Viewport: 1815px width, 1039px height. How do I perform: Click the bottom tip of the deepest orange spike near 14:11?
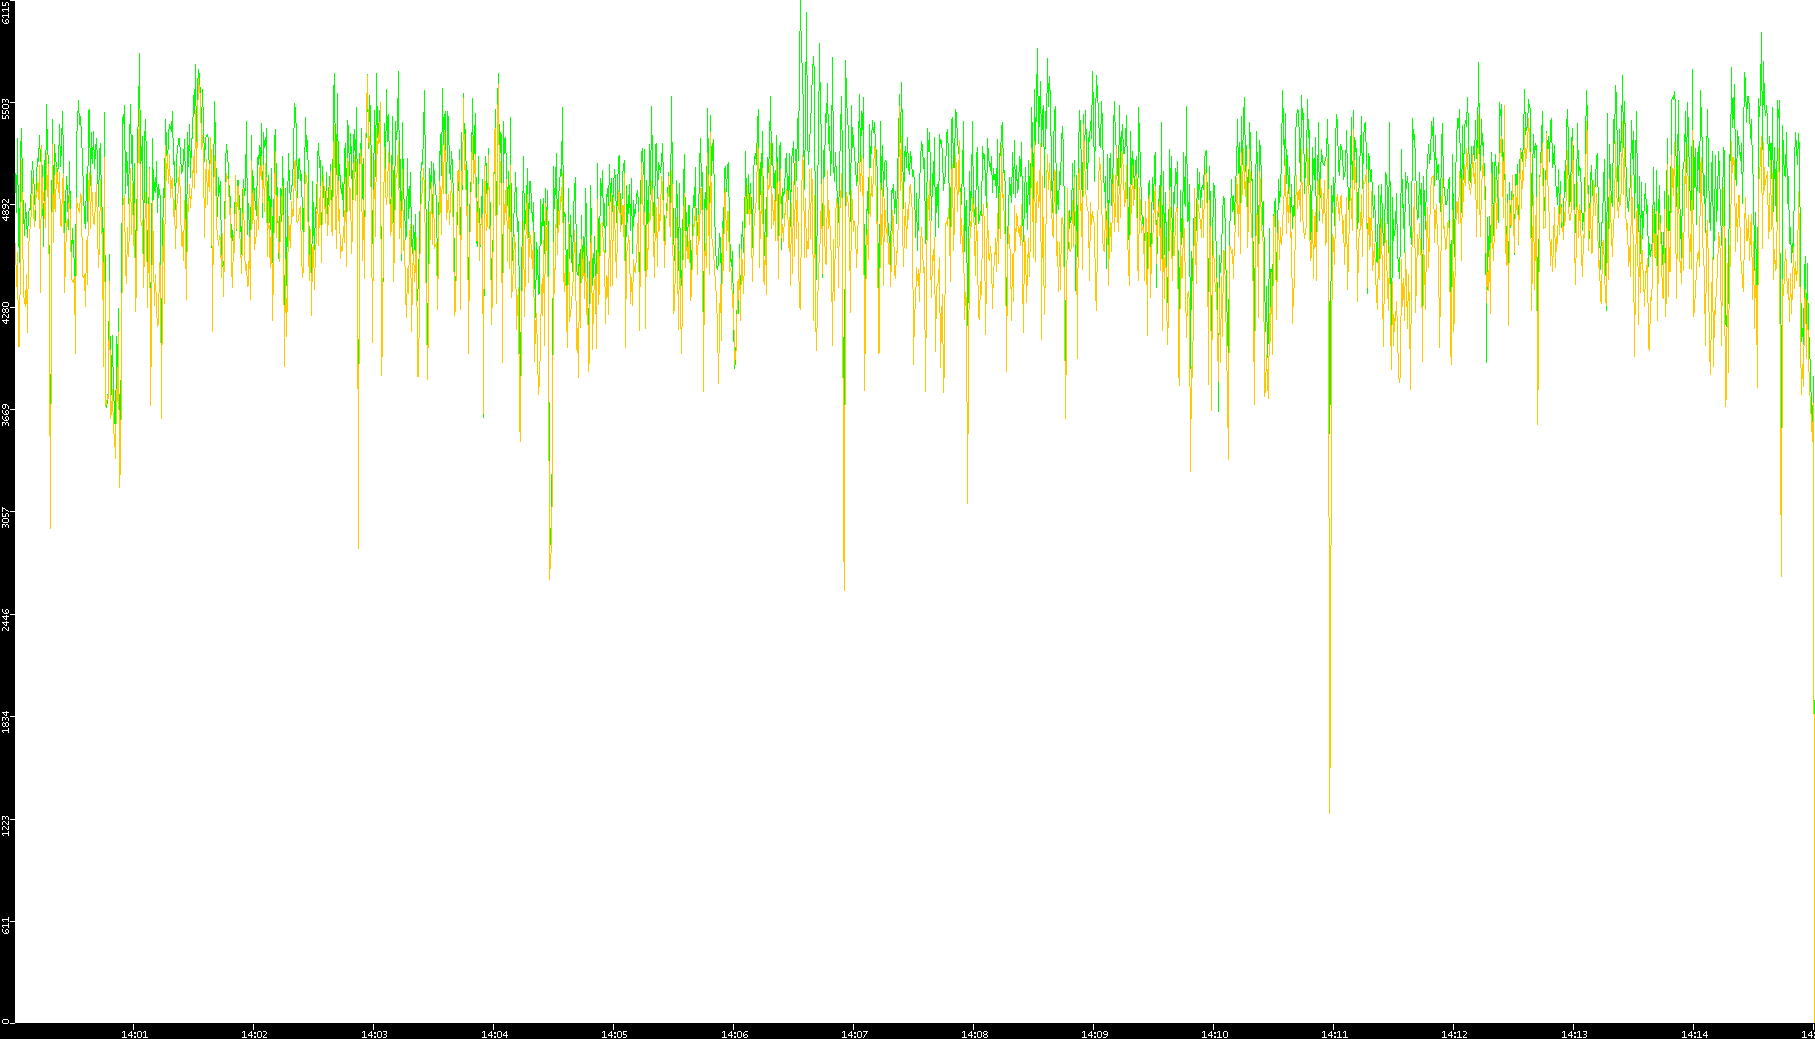click(1329, 811)
